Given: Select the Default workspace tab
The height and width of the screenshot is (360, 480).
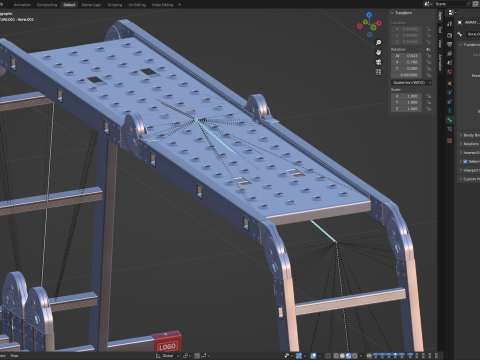Looking at the screenshot, I should (x=69, y=5).
